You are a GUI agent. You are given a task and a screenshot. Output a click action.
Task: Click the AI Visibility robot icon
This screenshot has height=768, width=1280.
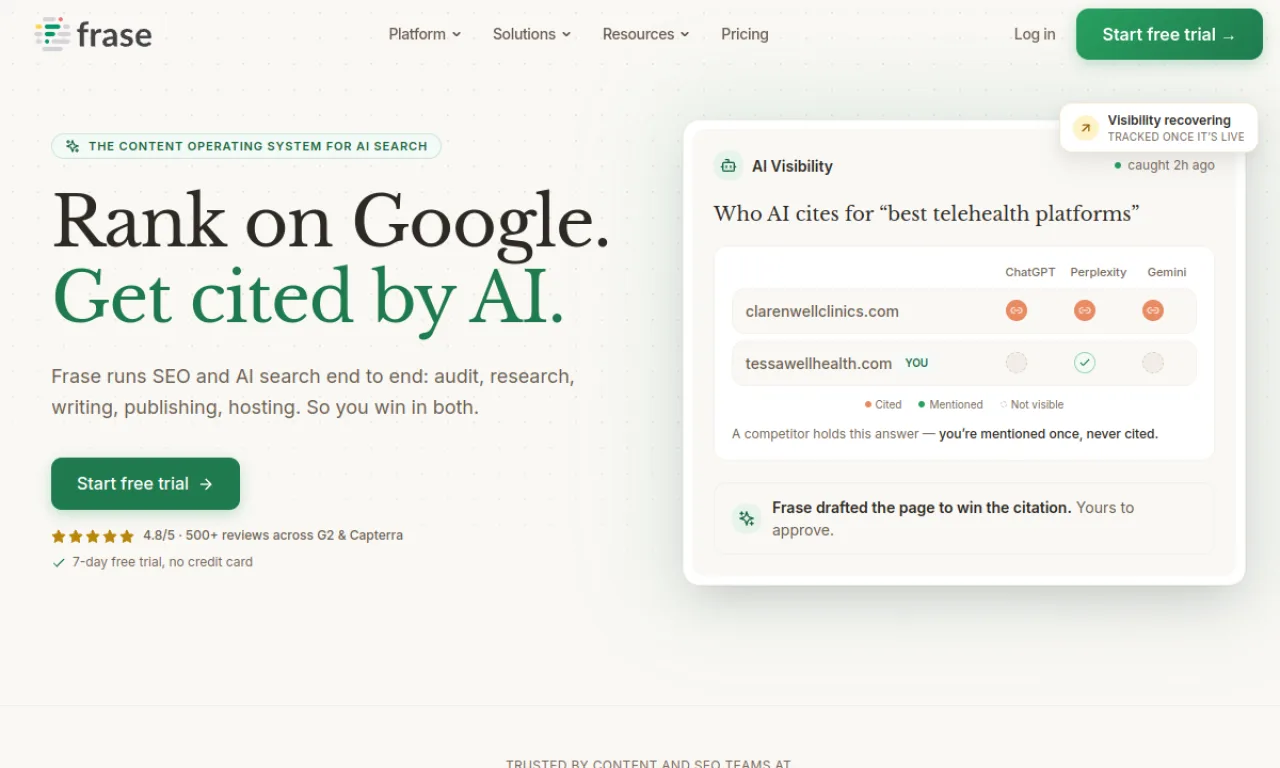pyautogui.click(x=728, y=166)
